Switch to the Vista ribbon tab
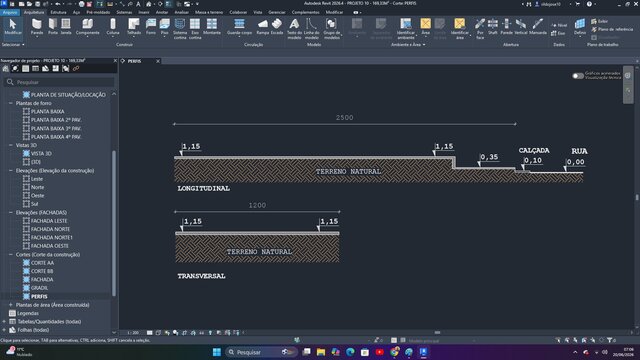 tap(258, 12)
